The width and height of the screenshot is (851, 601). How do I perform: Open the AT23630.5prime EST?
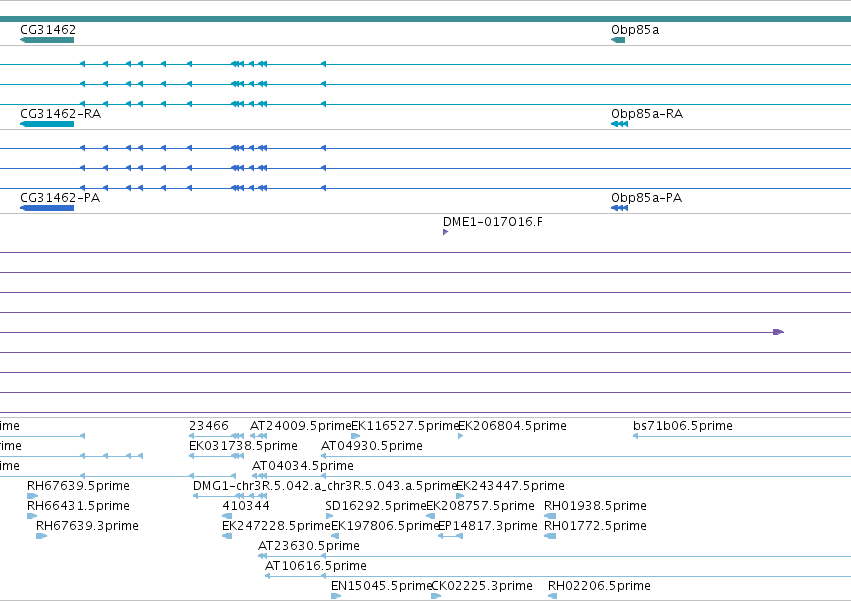(554, 556)
